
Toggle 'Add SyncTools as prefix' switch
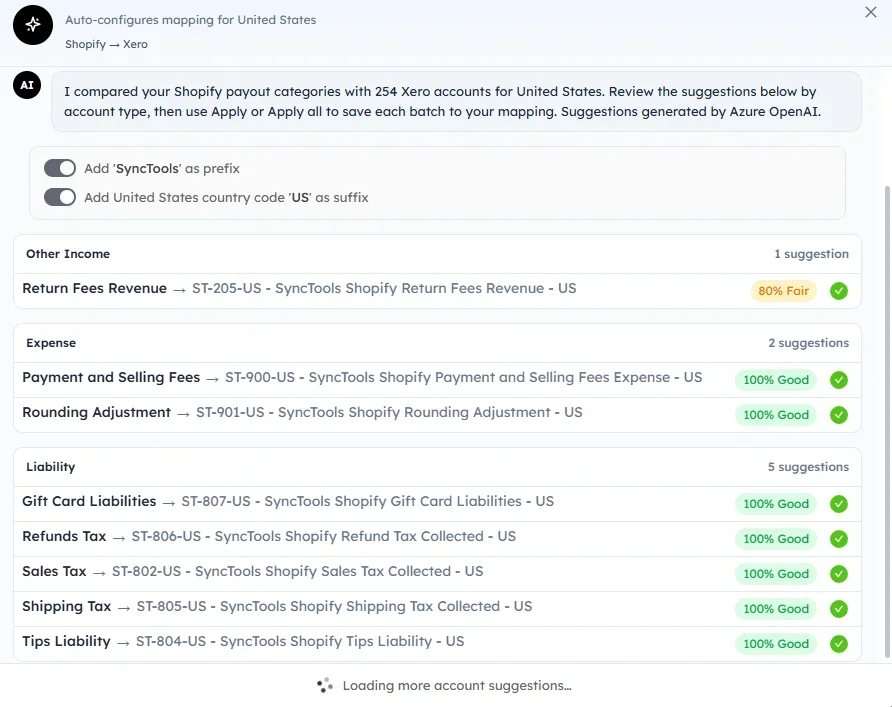(60, 168)
